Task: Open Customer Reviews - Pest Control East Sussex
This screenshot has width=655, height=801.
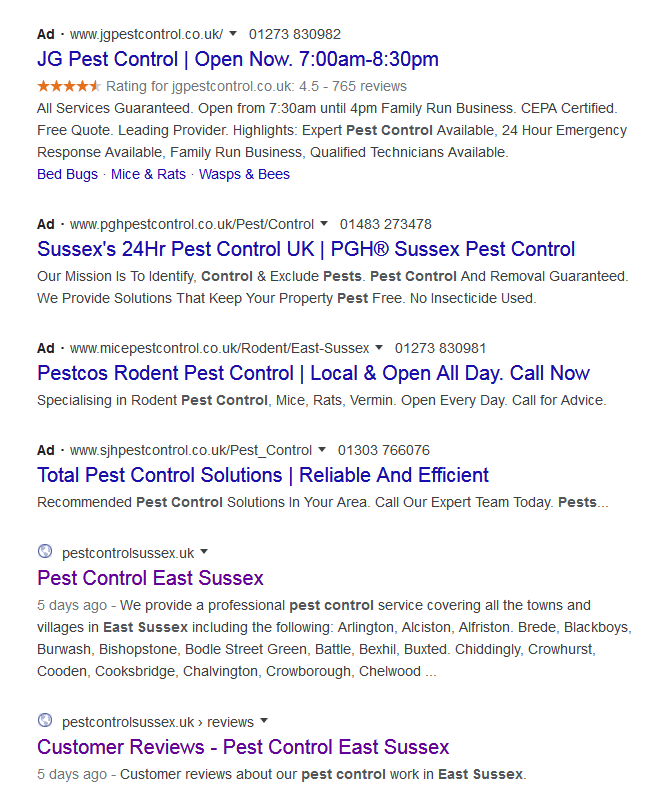Action: pyautogui.click(x=243, y=747)
